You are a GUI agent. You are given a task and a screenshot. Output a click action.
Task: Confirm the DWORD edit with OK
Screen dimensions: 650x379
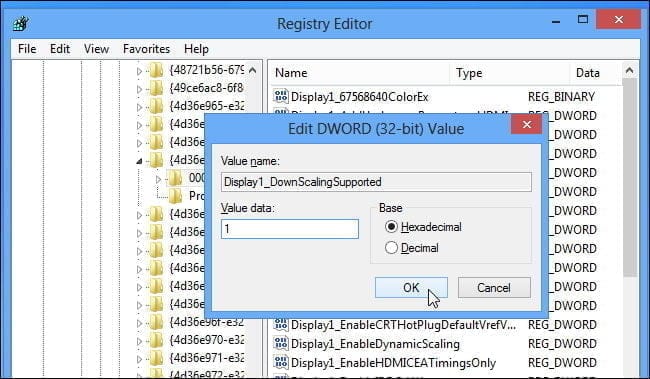[411, 287]
